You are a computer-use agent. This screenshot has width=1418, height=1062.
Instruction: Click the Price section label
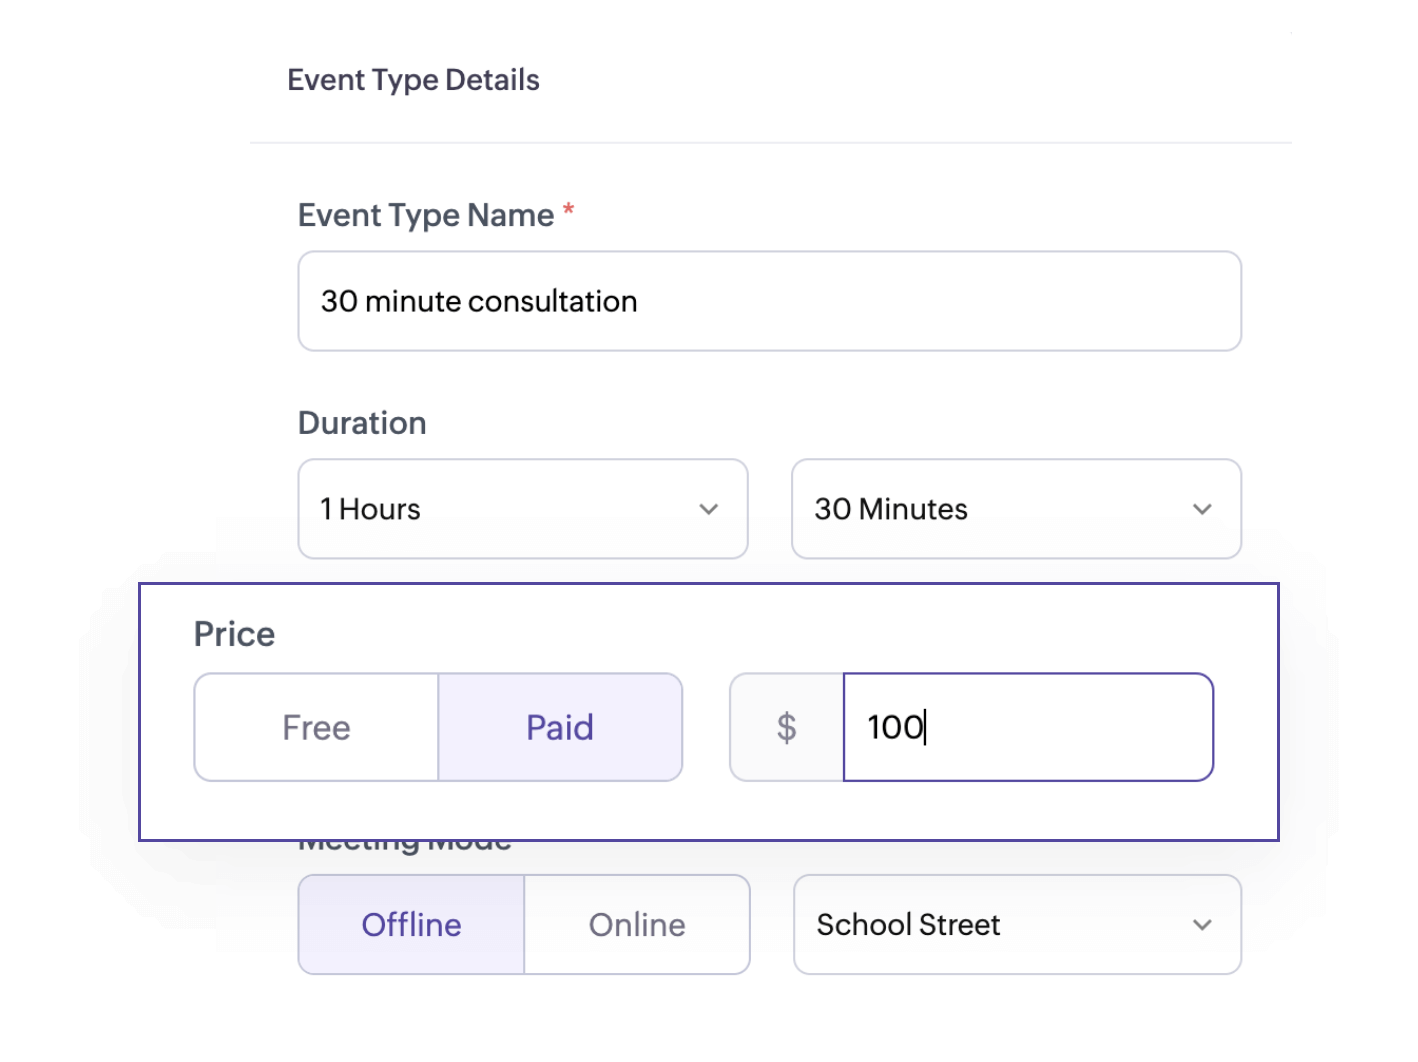pyautogui.click(x=234, y=634)
